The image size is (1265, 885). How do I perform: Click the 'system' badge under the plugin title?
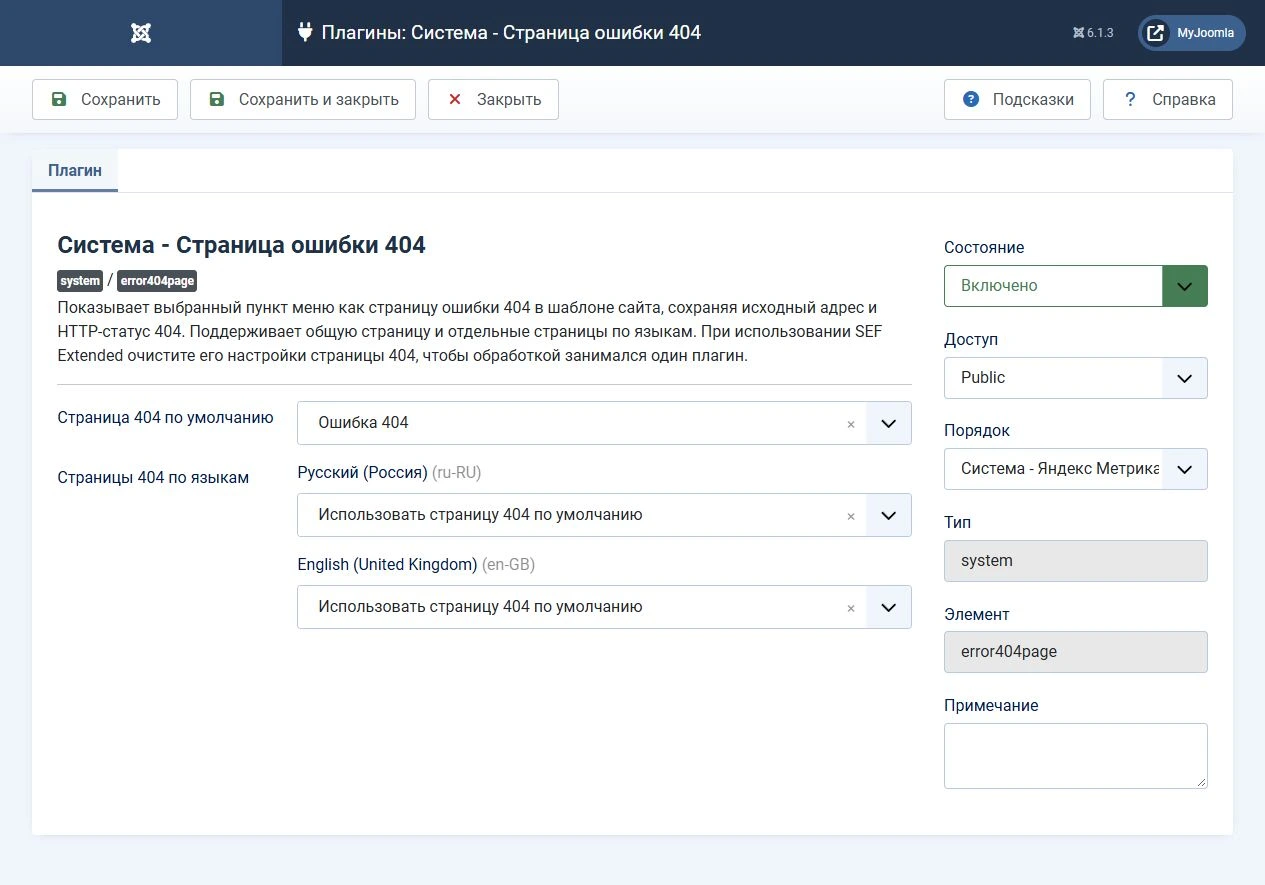80,281
